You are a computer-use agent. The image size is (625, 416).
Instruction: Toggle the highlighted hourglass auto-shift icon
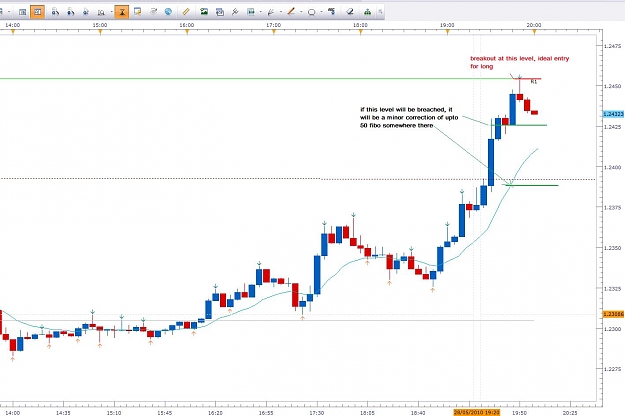click(x=122, y=12)
